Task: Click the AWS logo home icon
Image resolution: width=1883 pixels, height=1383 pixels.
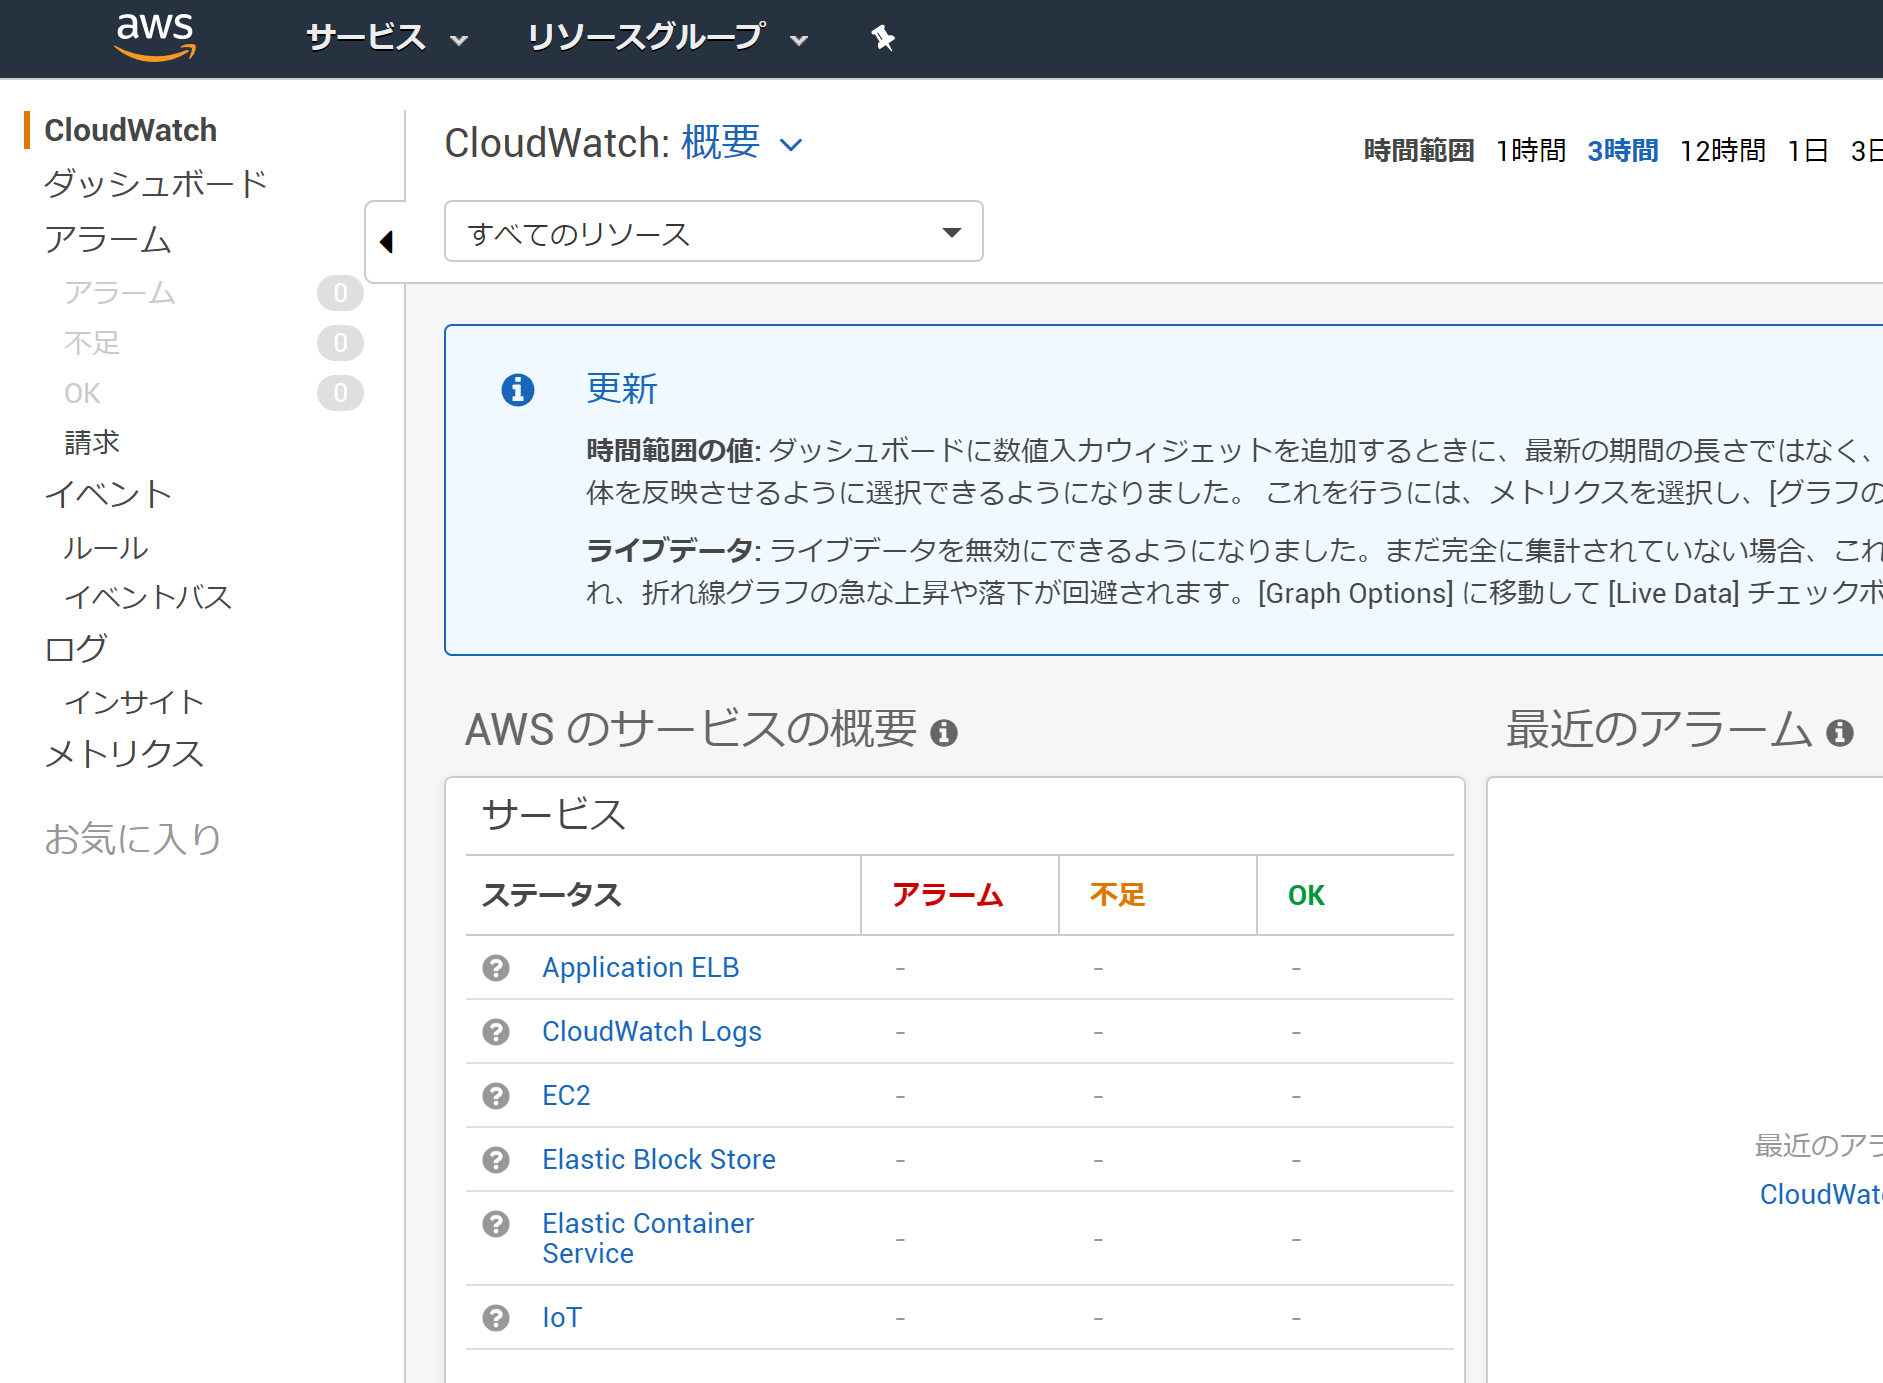Action: tap(155, 37)
